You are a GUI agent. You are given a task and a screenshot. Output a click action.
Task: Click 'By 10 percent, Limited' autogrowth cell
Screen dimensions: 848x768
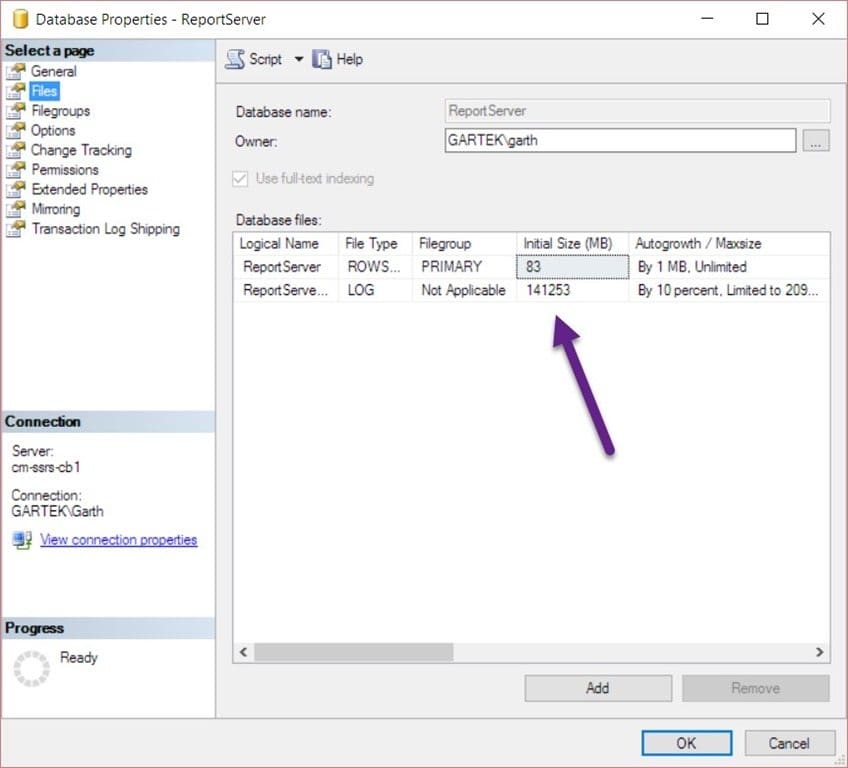(729, 290)
